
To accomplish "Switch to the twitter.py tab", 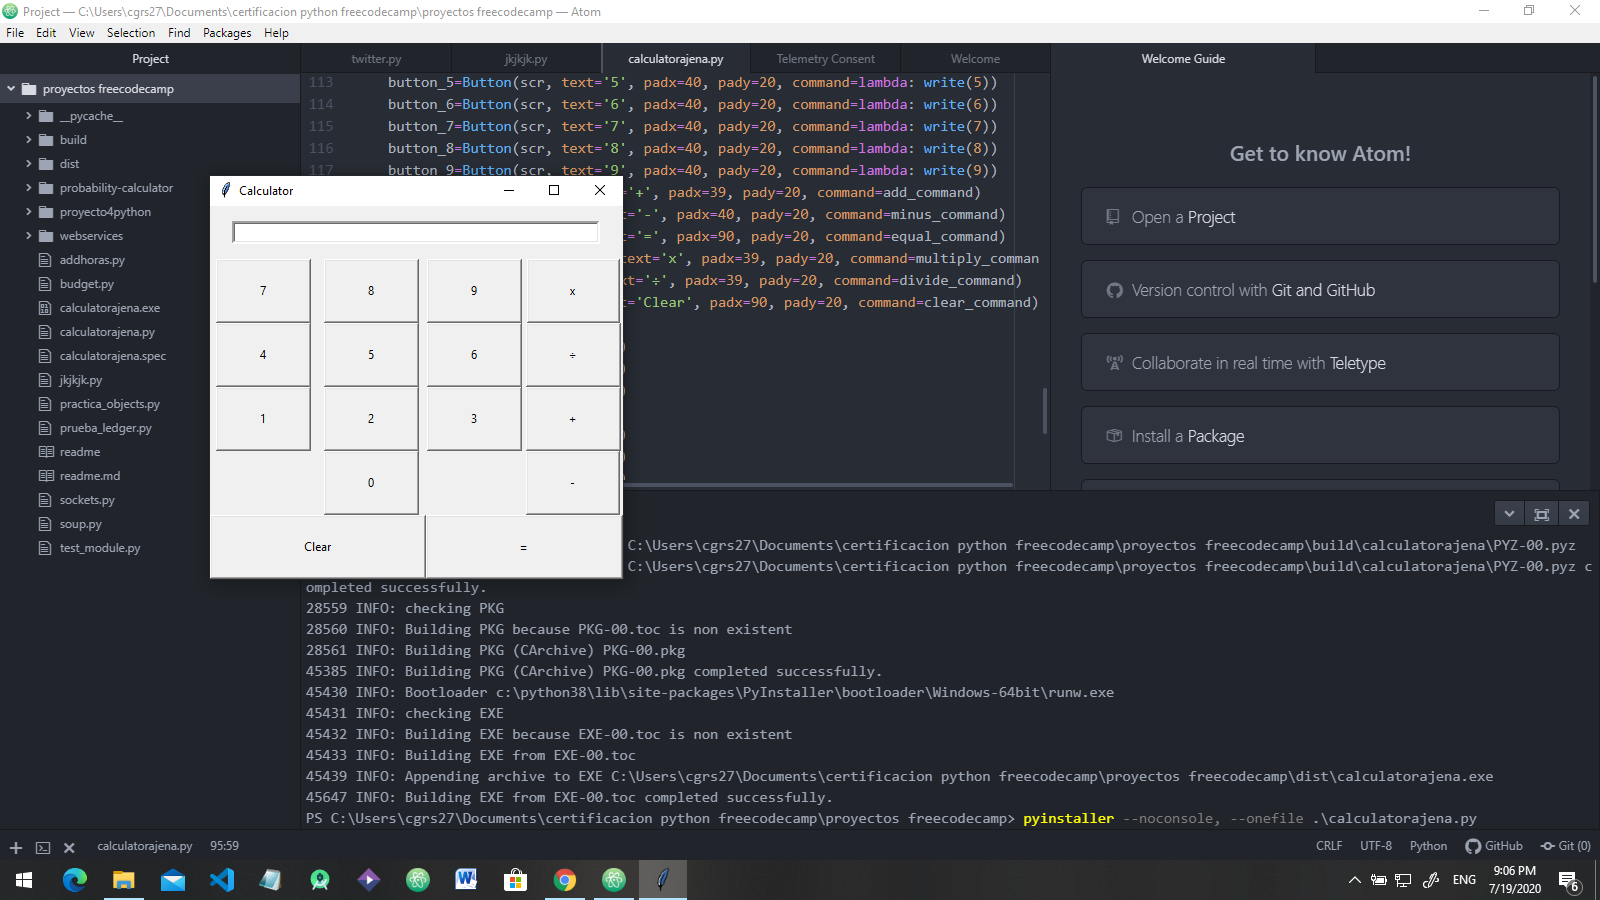I will (x=376, y=59).
